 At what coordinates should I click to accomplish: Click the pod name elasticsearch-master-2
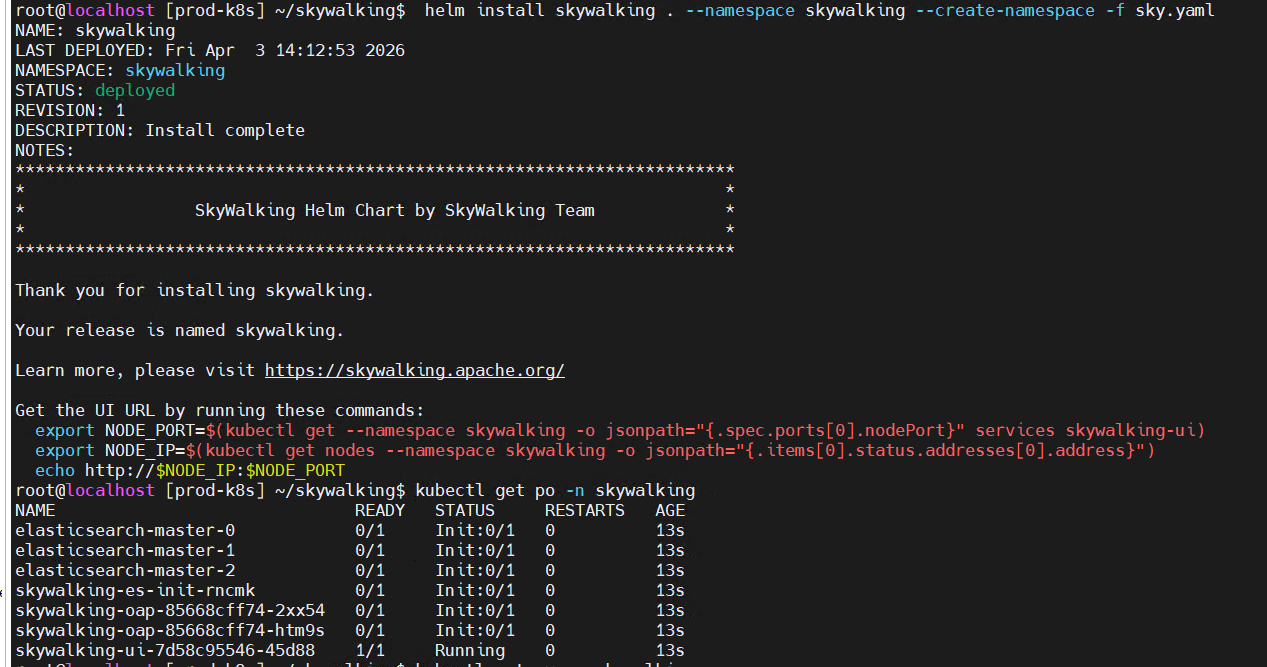(x=125, y=570)
